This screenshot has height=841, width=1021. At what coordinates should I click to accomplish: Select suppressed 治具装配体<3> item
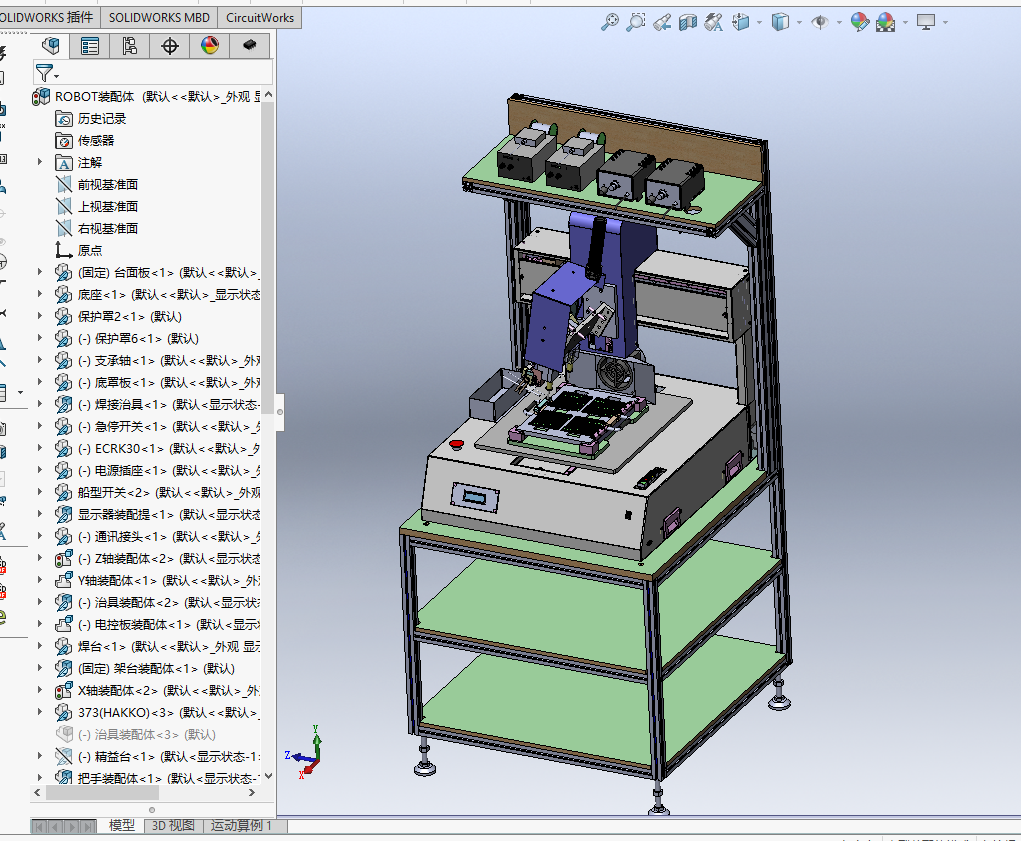pyautogui.click(x=147, y=735)
